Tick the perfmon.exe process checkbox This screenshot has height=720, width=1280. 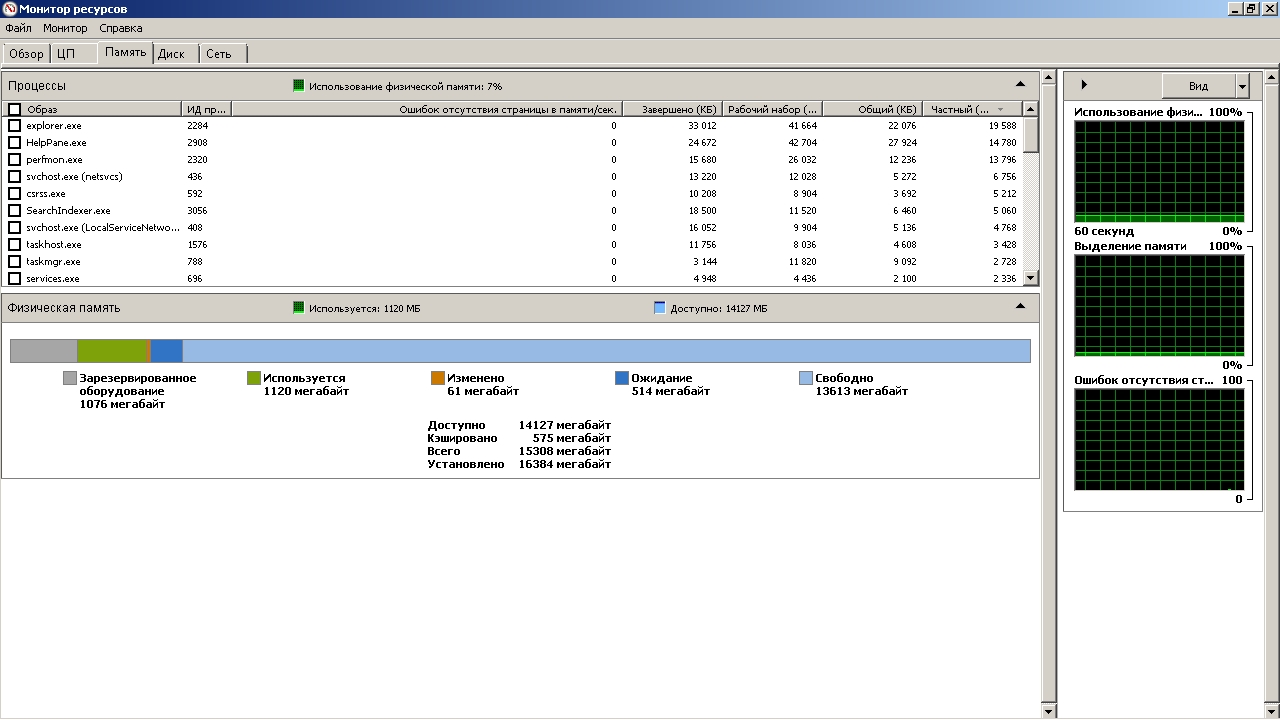point(14,160)
